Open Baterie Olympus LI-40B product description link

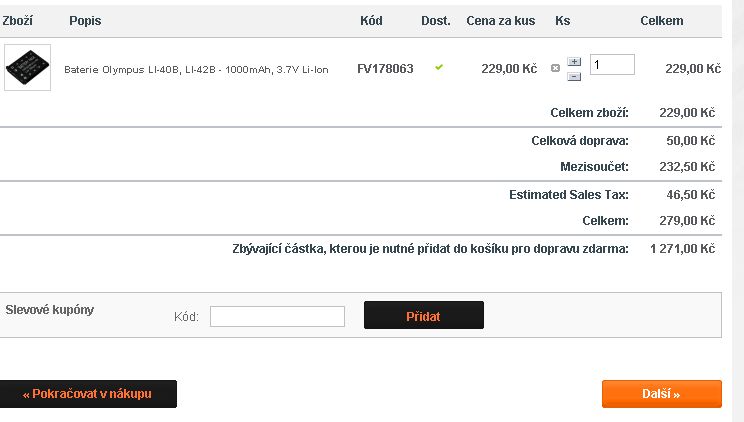point(196,69)
